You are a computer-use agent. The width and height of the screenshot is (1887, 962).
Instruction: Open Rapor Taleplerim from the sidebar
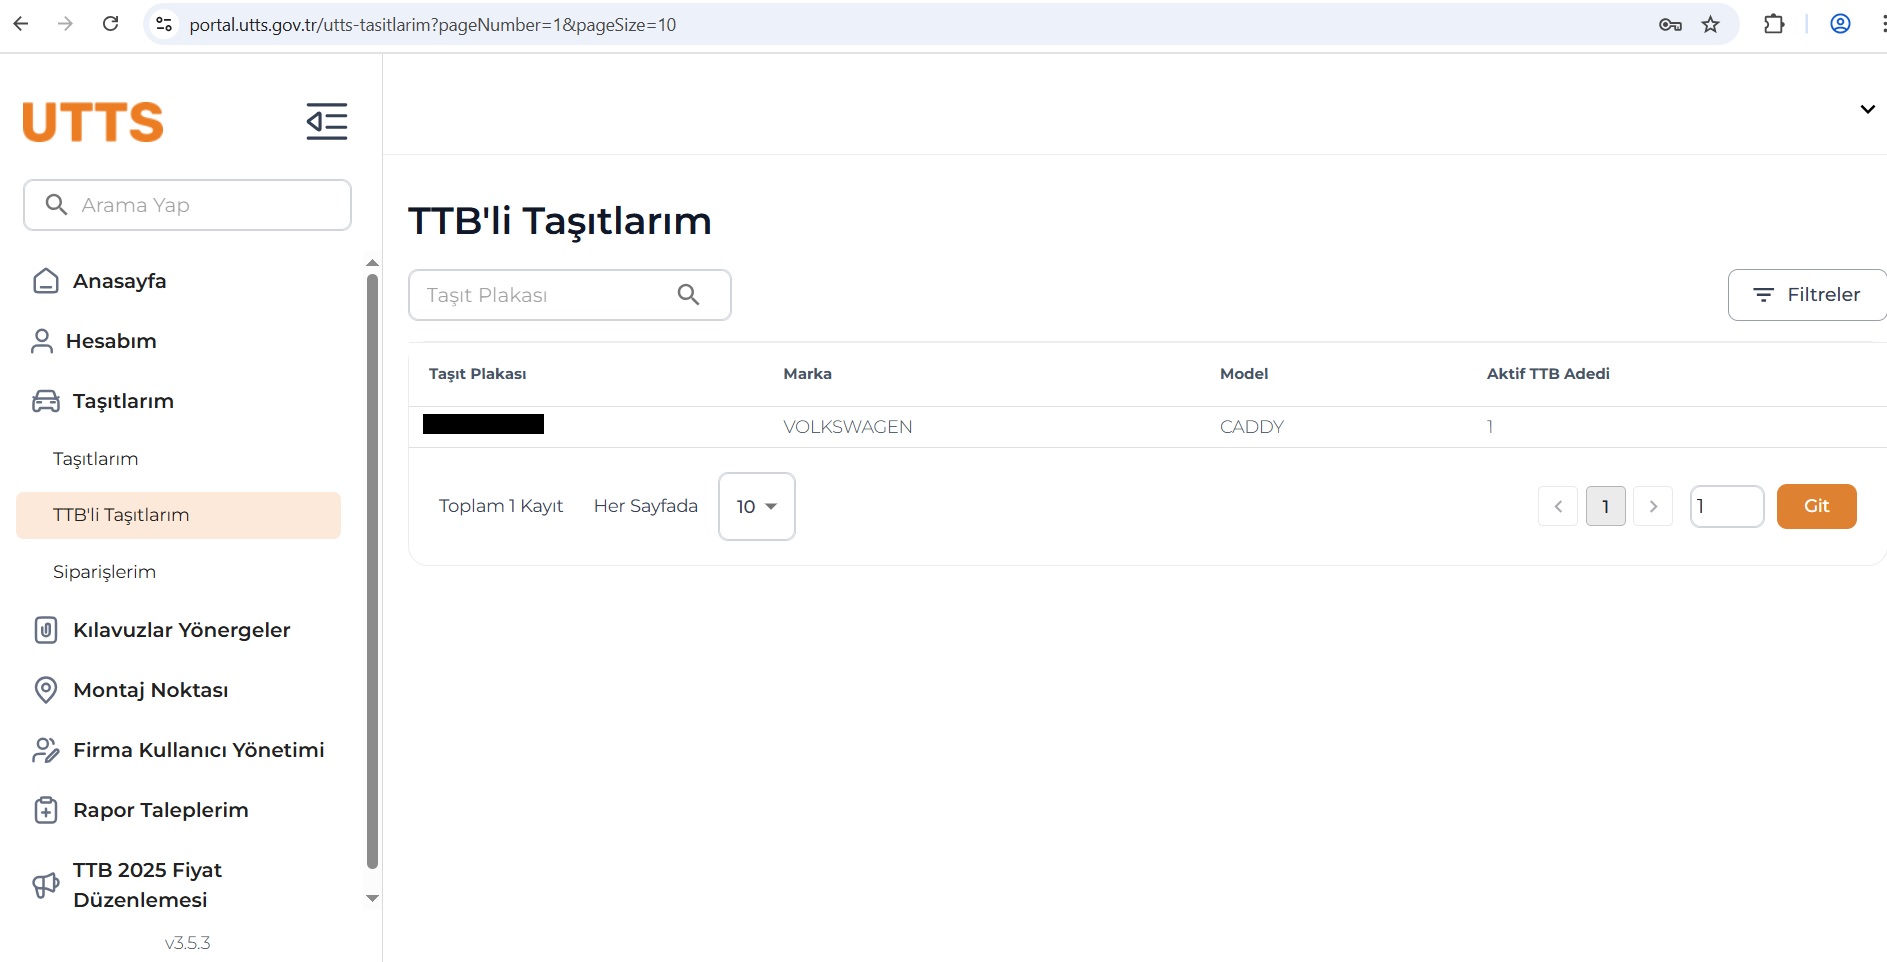click(160, 810)
